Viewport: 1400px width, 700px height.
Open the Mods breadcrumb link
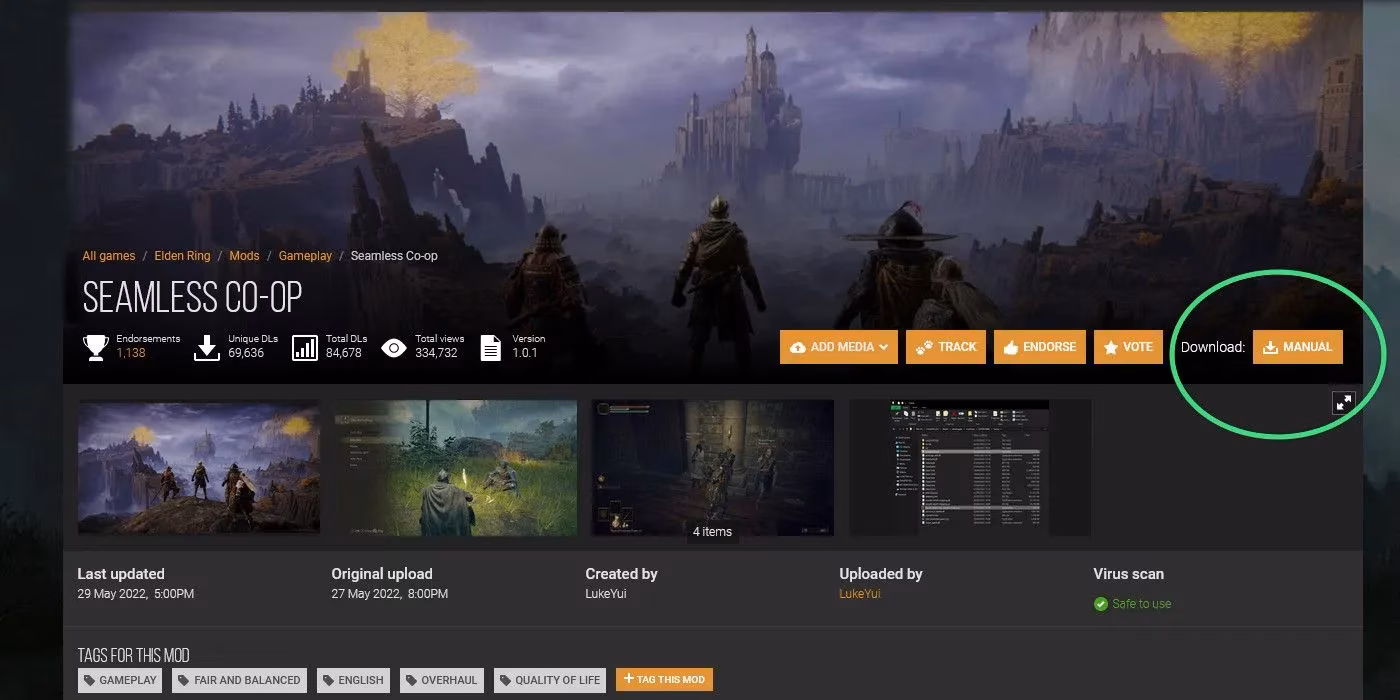tap(244, 256)
